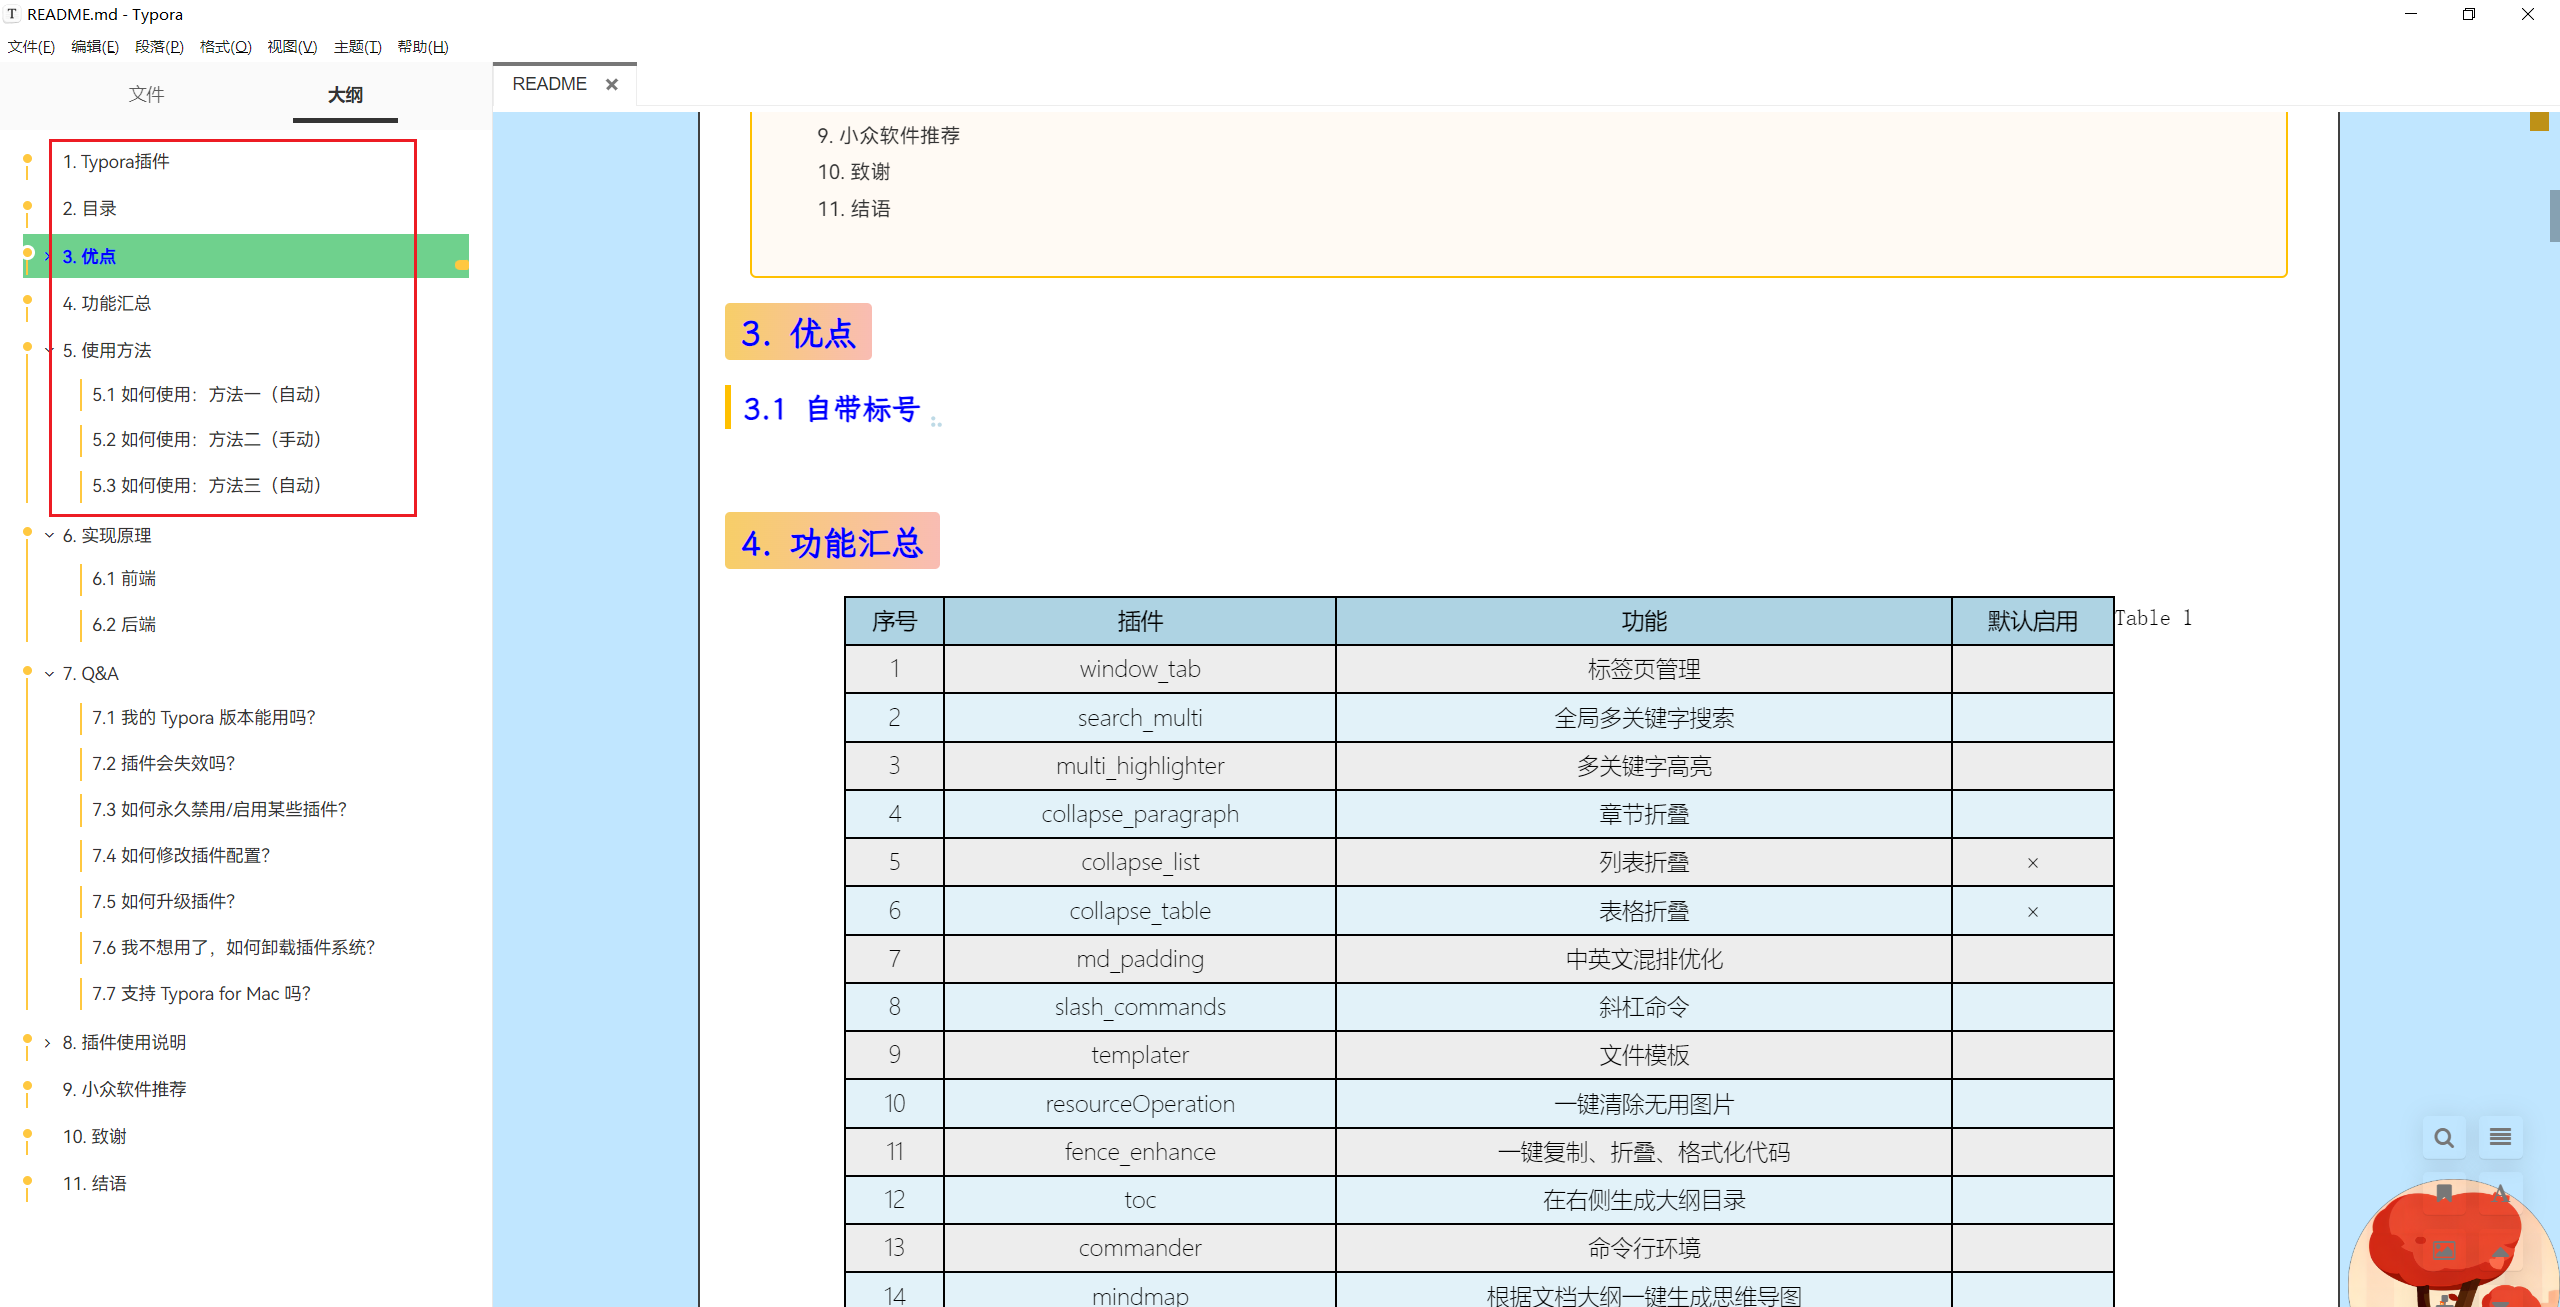Image resolution: width=2560 pixels, height=1307 pixels.
Task: Click the 3. 优点 heading in document
Action: (798, 332)
